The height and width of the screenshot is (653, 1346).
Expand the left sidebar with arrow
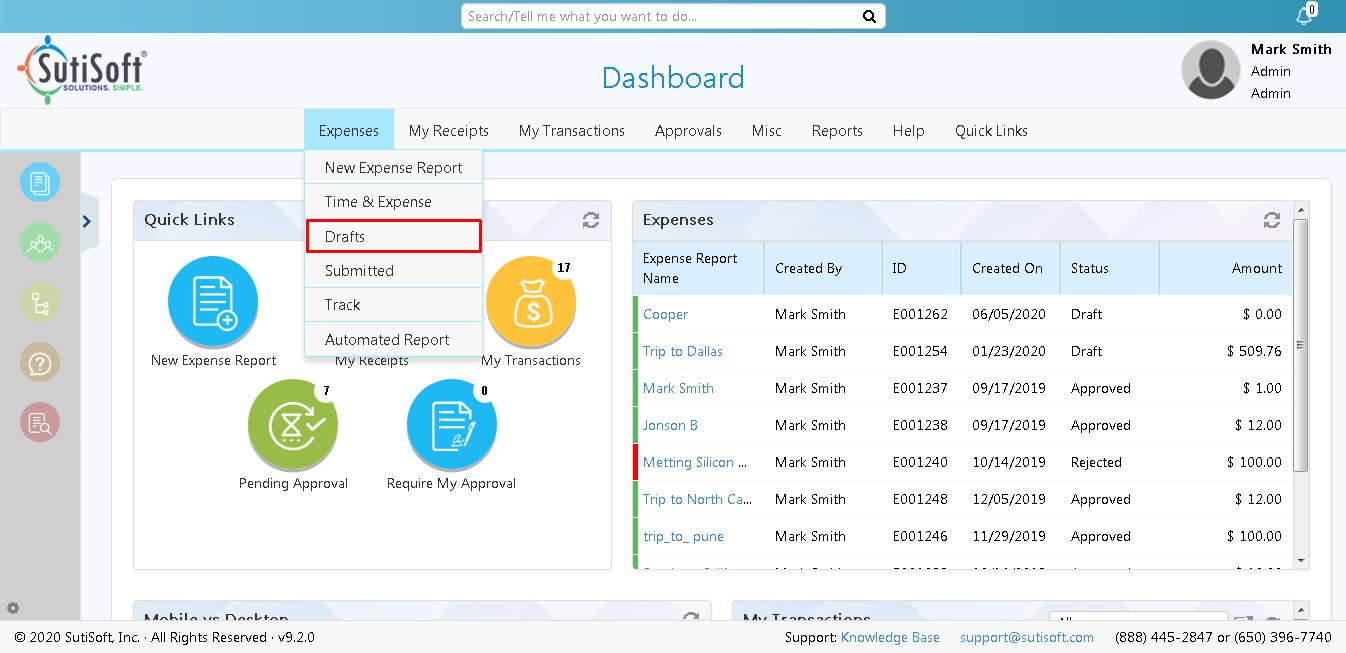pyautogui.click(x=87, y=221)
